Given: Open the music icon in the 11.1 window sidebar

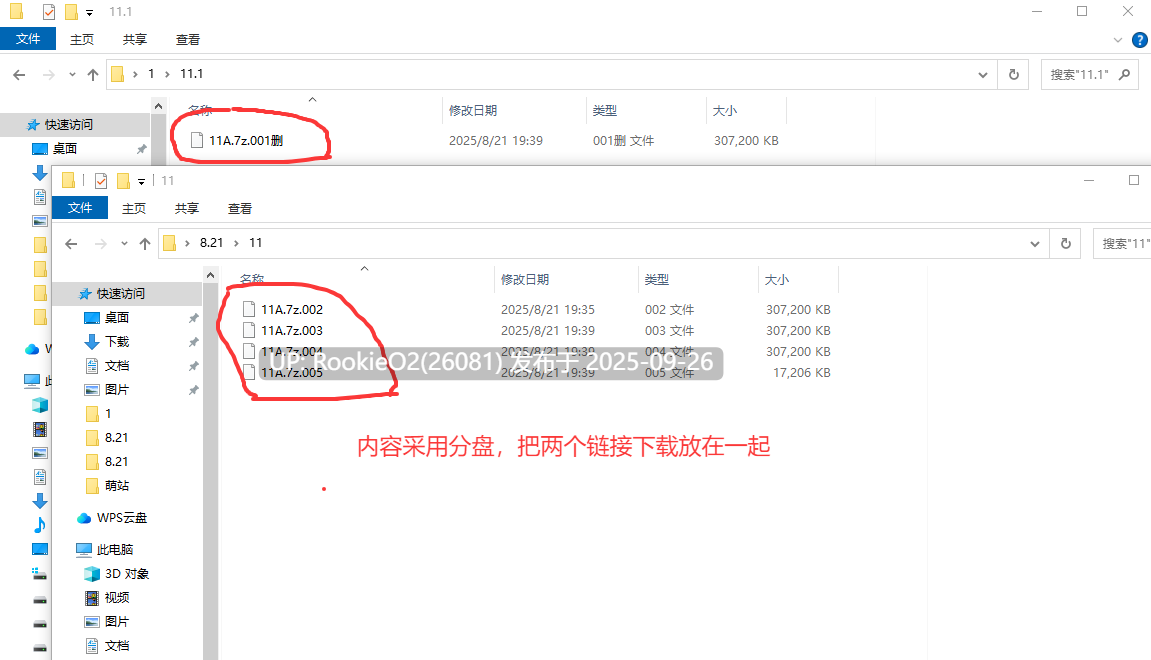Looking at the screenshot, I should [x=40, y=525].
